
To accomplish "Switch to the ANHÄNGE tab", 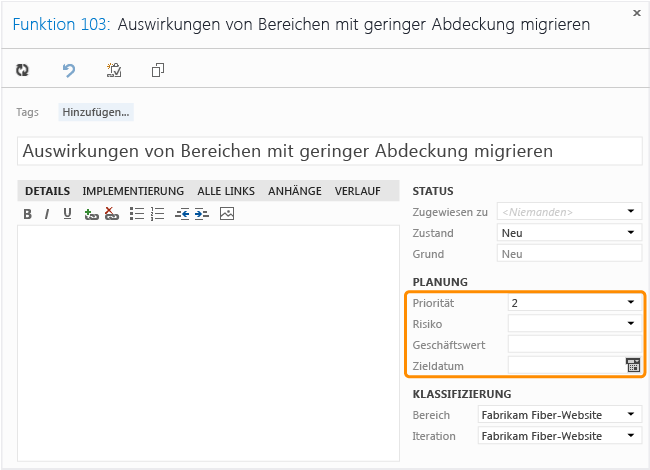I will point(295,191).
